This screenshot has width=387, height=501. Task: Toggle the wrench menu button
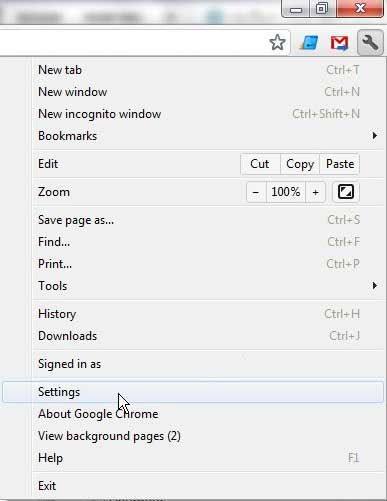370,42
